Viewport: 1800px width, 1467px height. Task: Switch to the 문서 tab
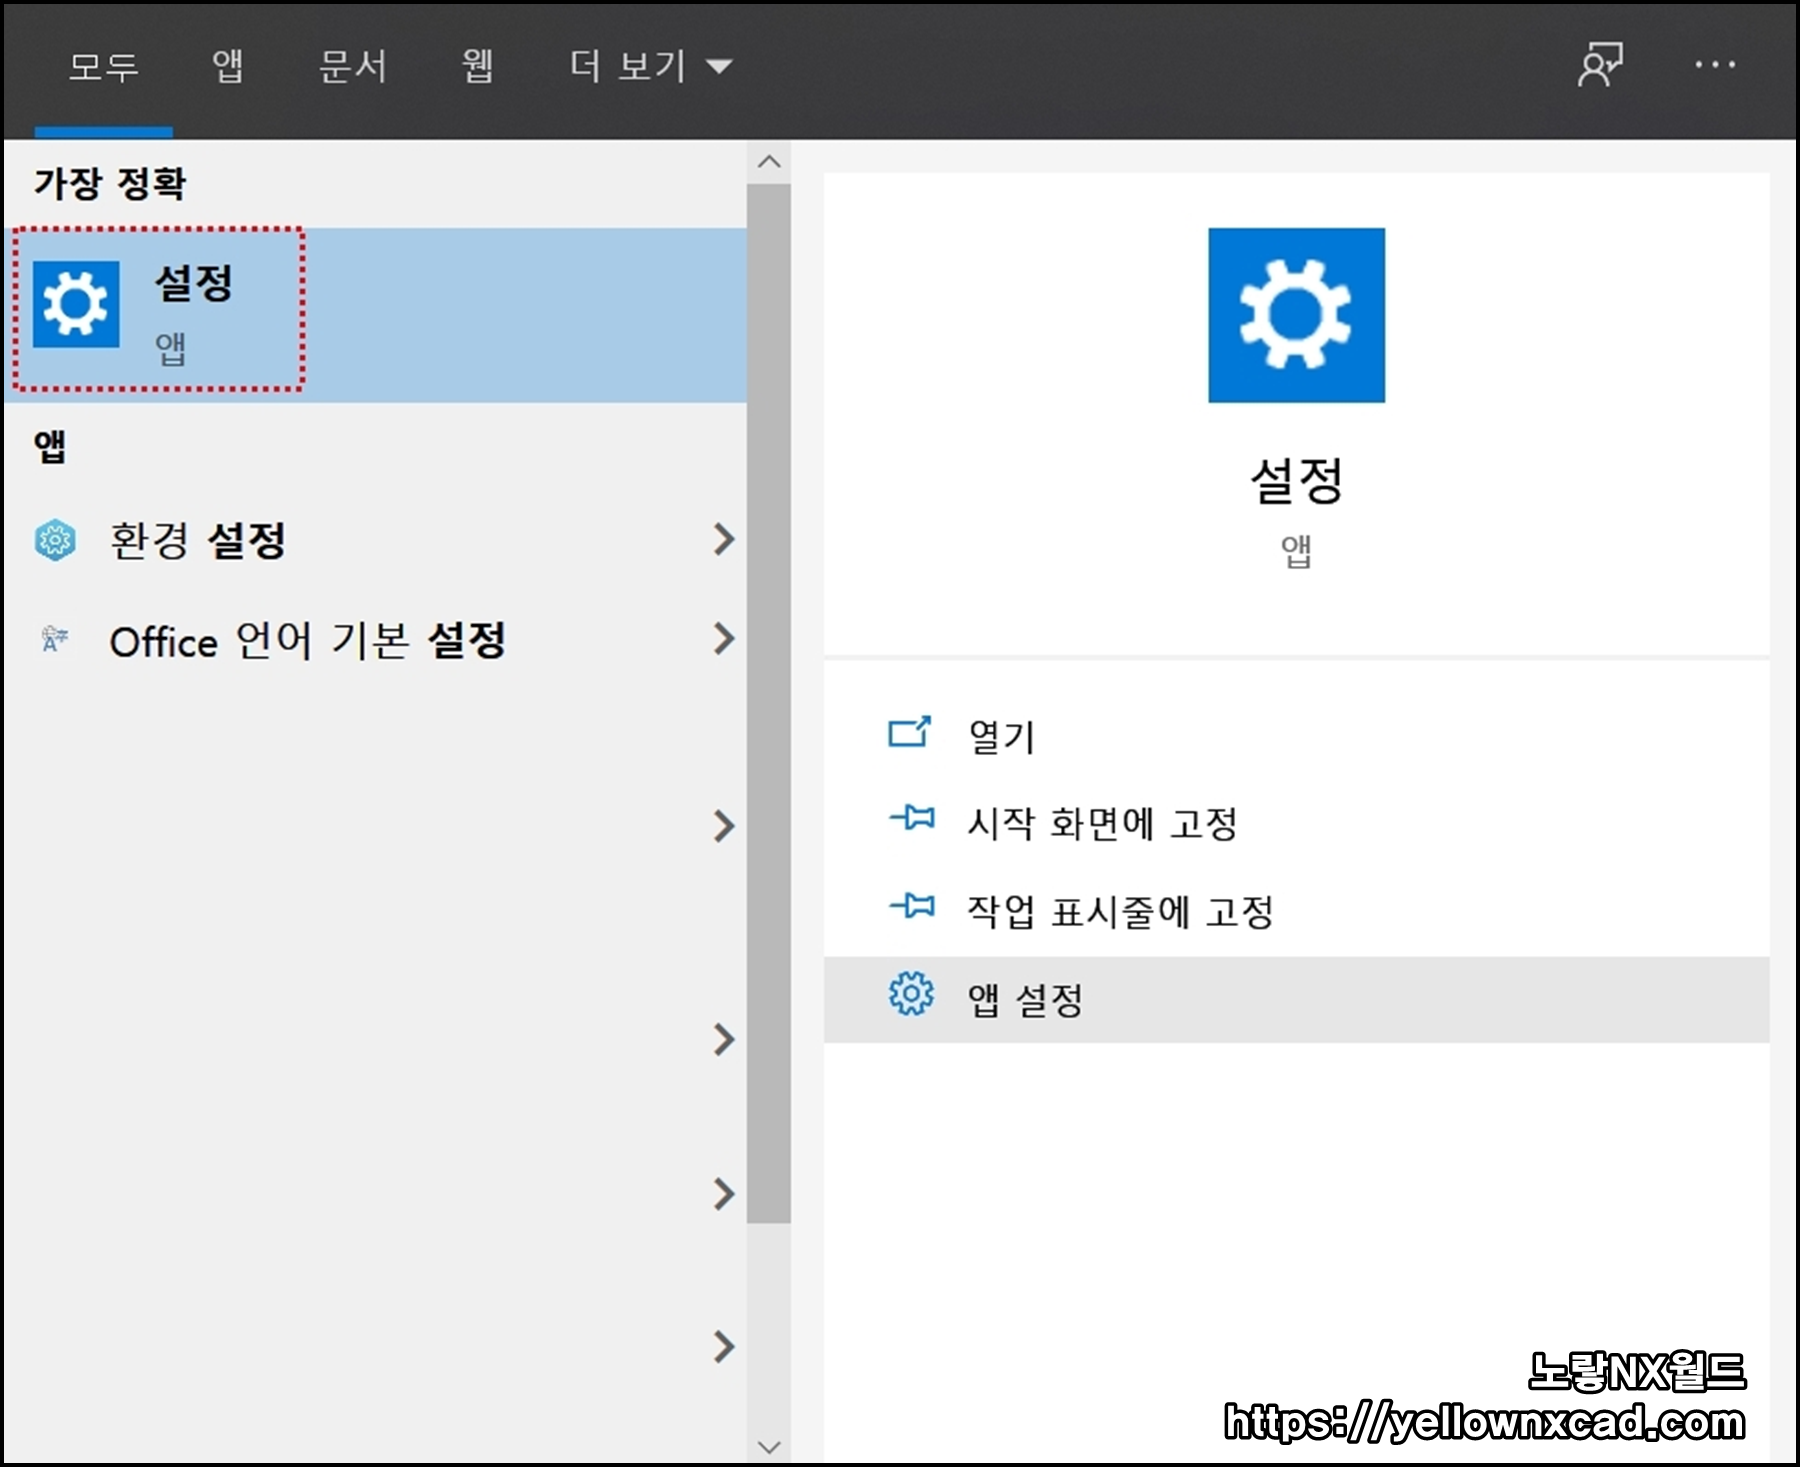pos(352,65)
